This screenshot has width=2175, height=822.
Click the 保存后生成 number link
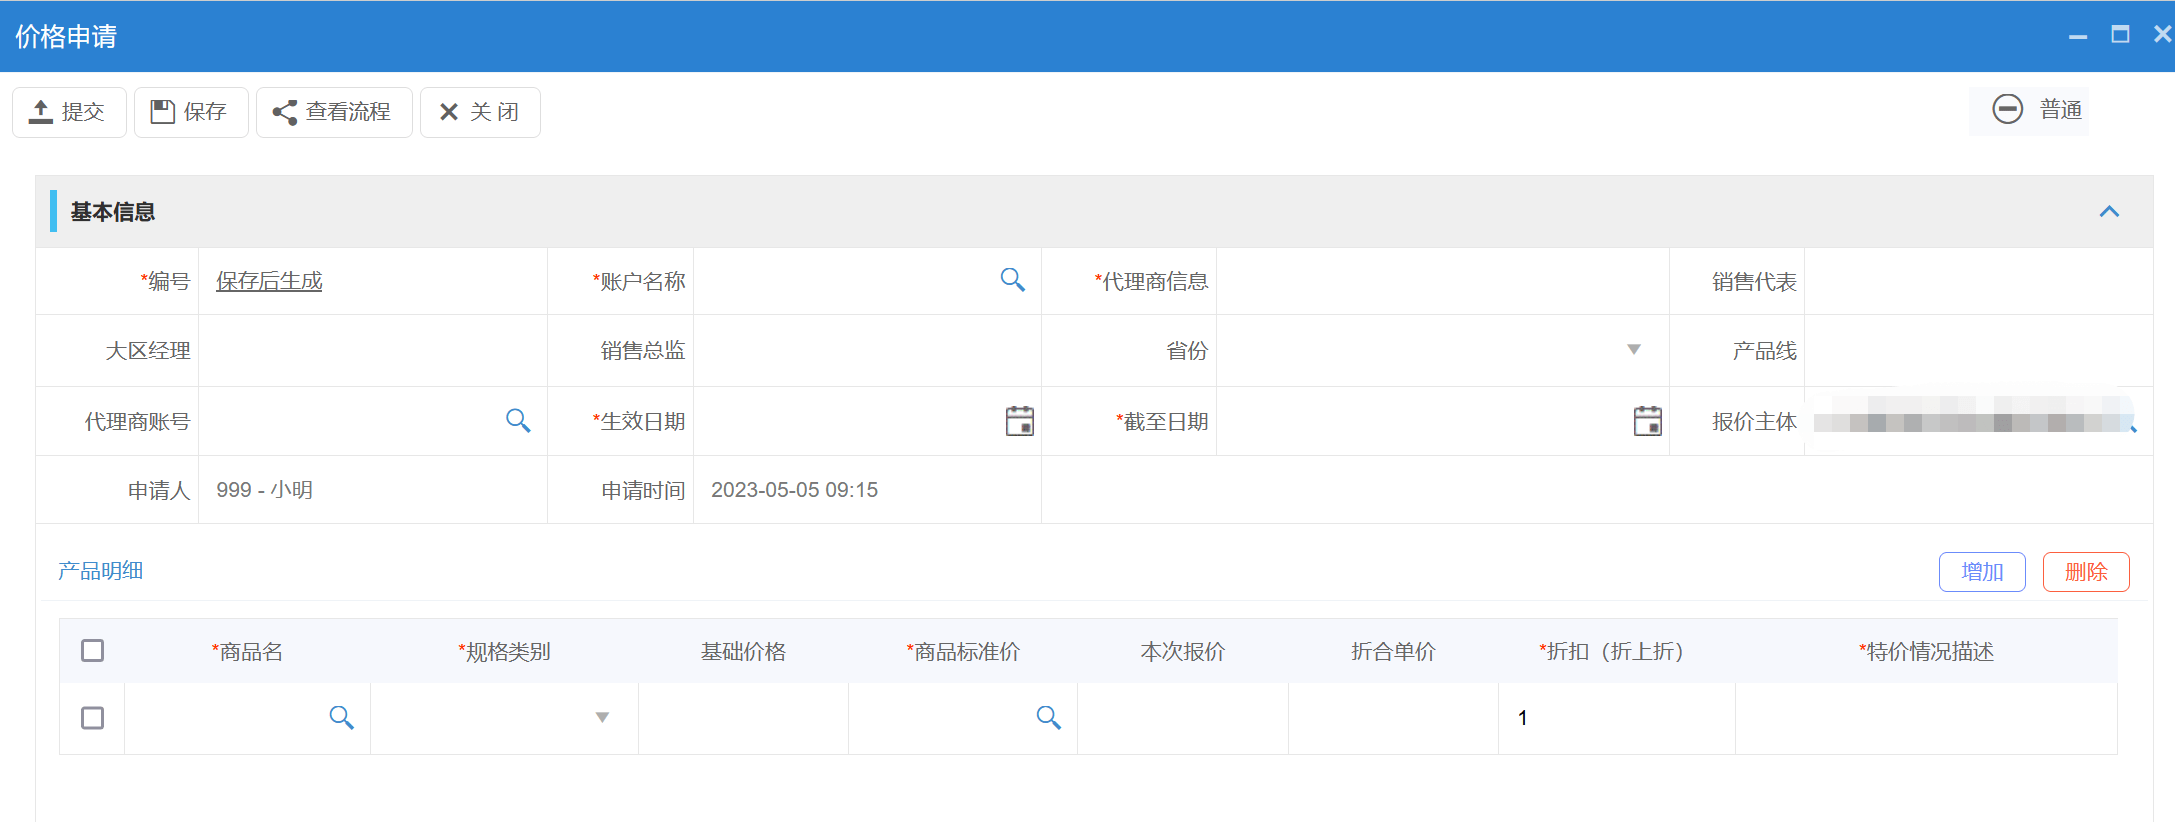(269, 281)
